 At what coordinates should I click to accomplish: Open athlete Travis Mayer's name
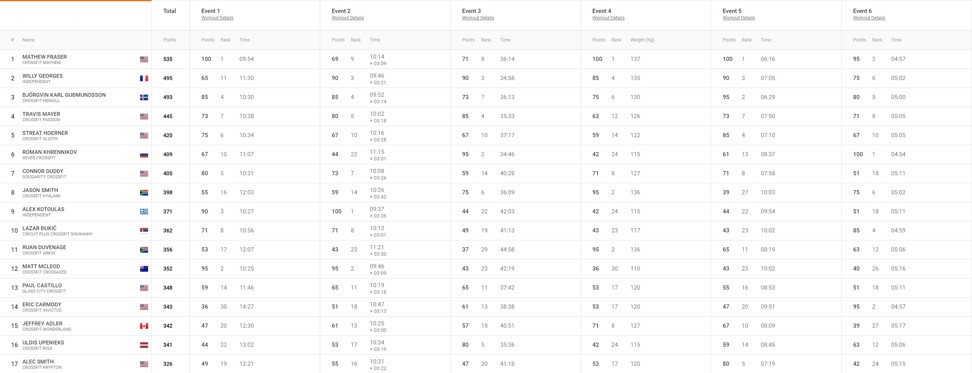(40, 114)
